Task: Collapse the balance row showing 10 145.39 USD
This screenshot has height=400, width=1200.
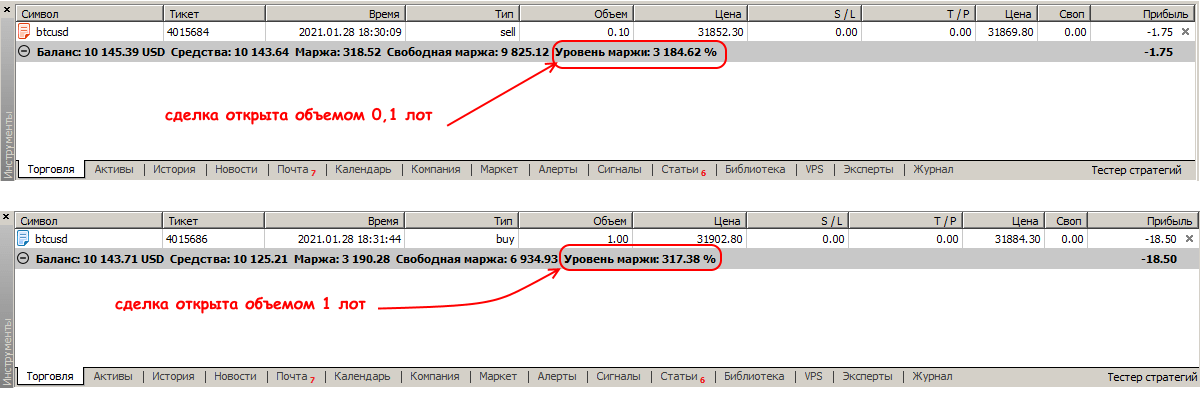Action: point(25,52)
